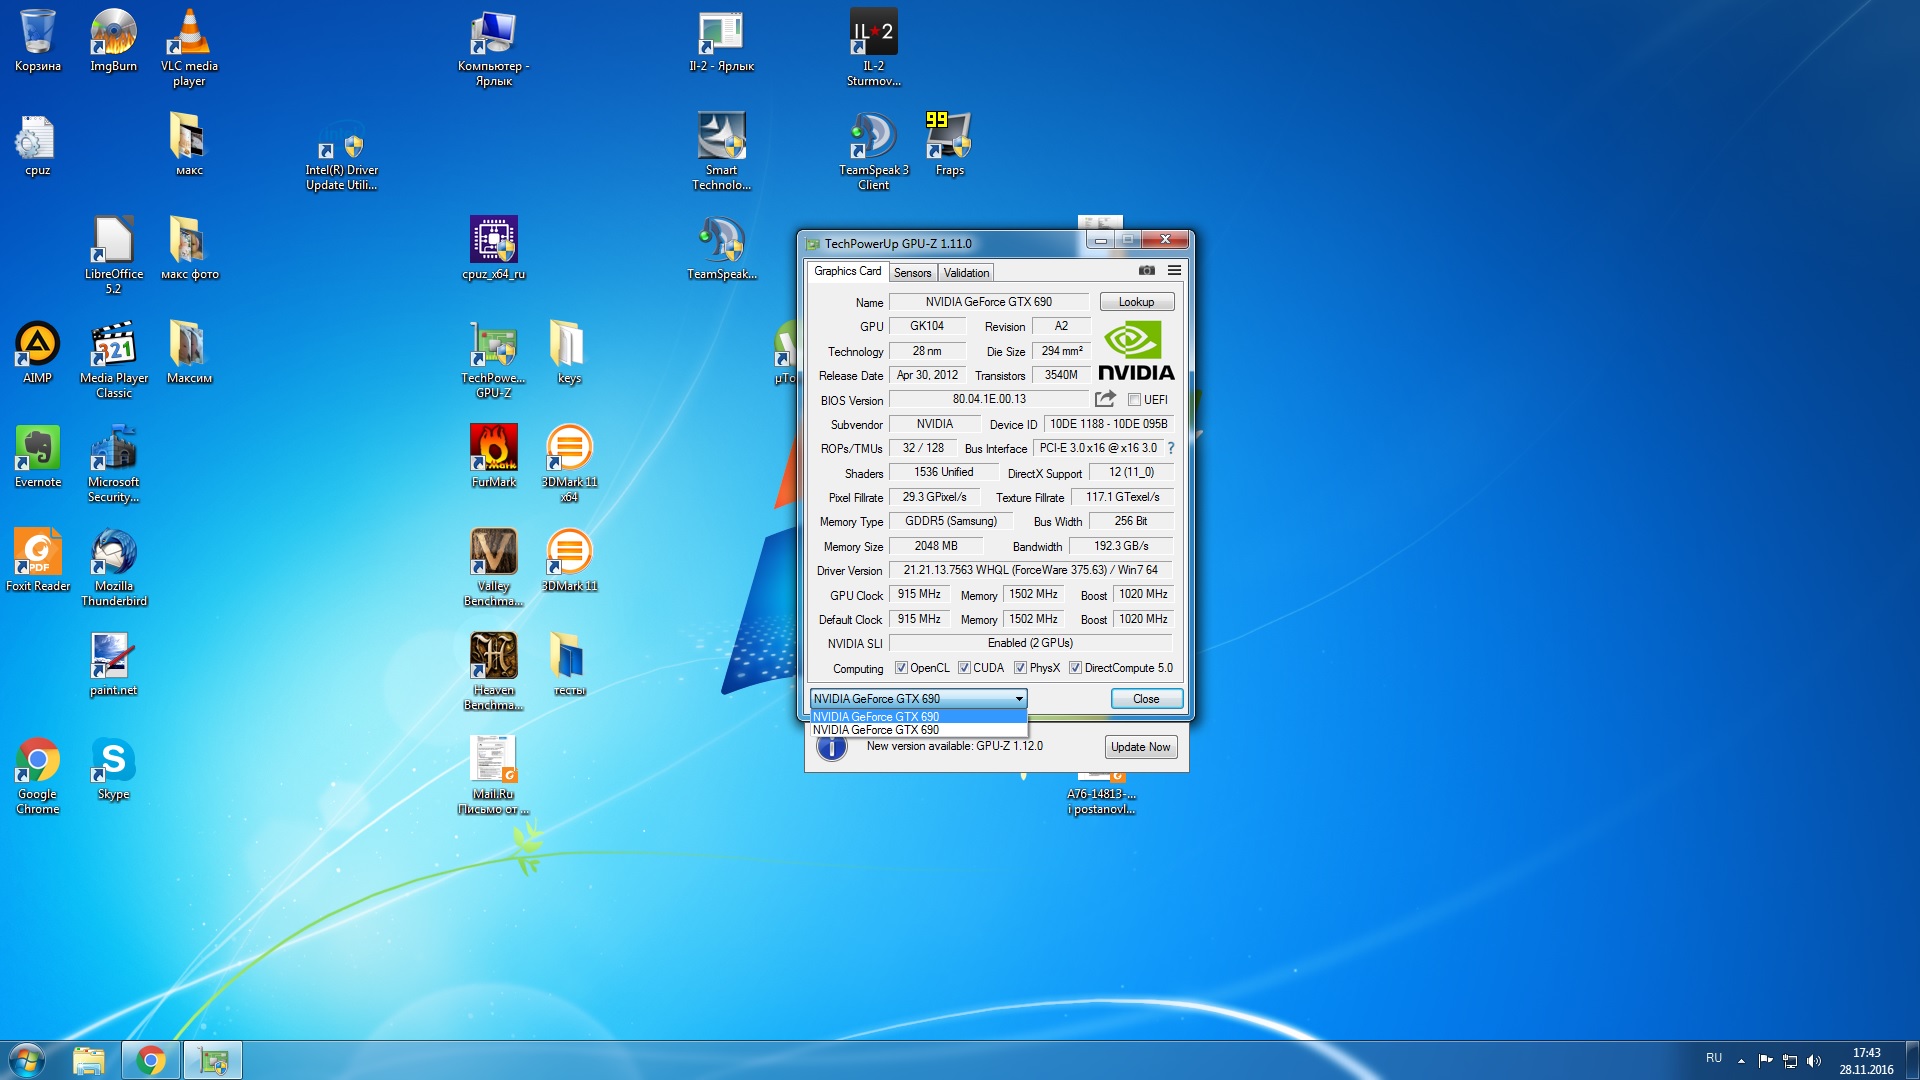
Task: Click the Update Now button
Action: click(x=1140, y=747)
